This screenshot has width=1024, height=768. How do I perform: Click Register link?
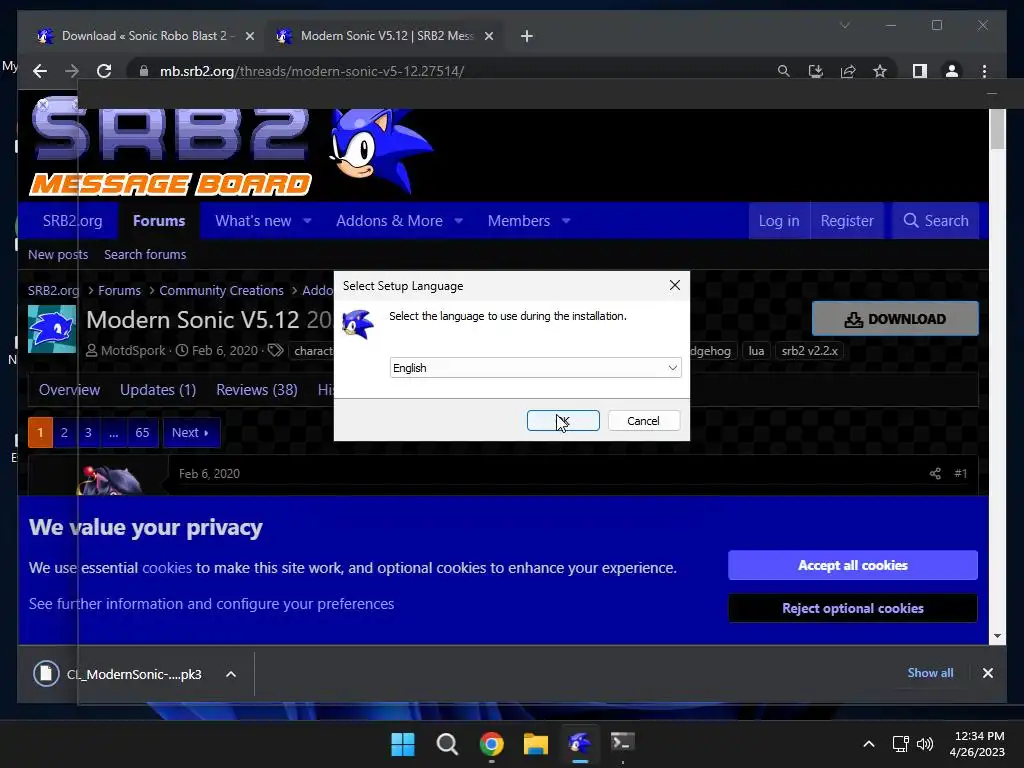pos(847,221)
